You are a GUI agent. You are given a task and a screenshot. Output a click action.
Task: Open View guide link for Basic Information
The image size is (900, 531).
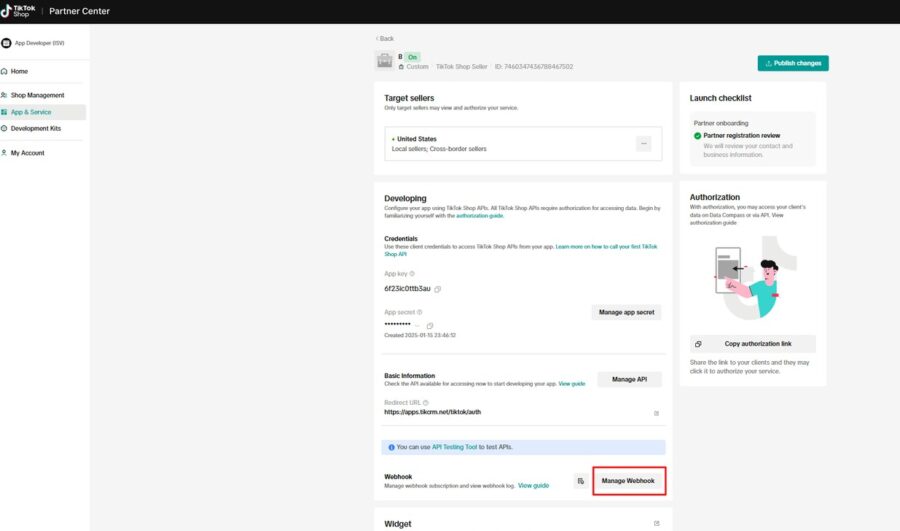572,383
